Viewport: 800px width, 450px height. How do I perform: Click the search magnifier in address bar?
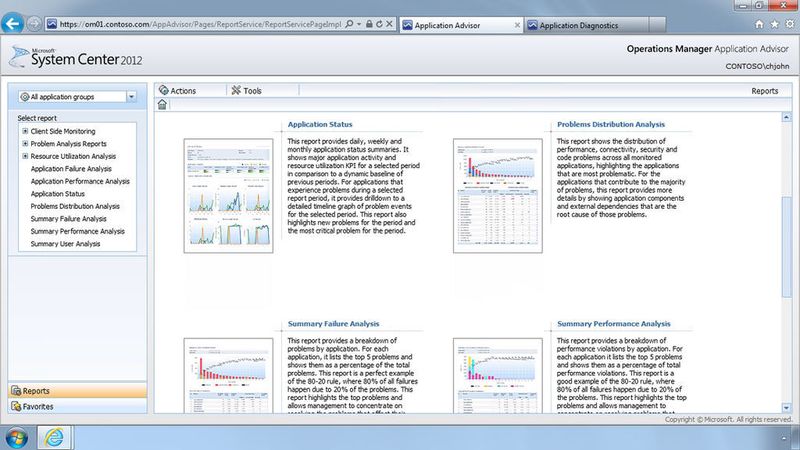click(349, 24)
